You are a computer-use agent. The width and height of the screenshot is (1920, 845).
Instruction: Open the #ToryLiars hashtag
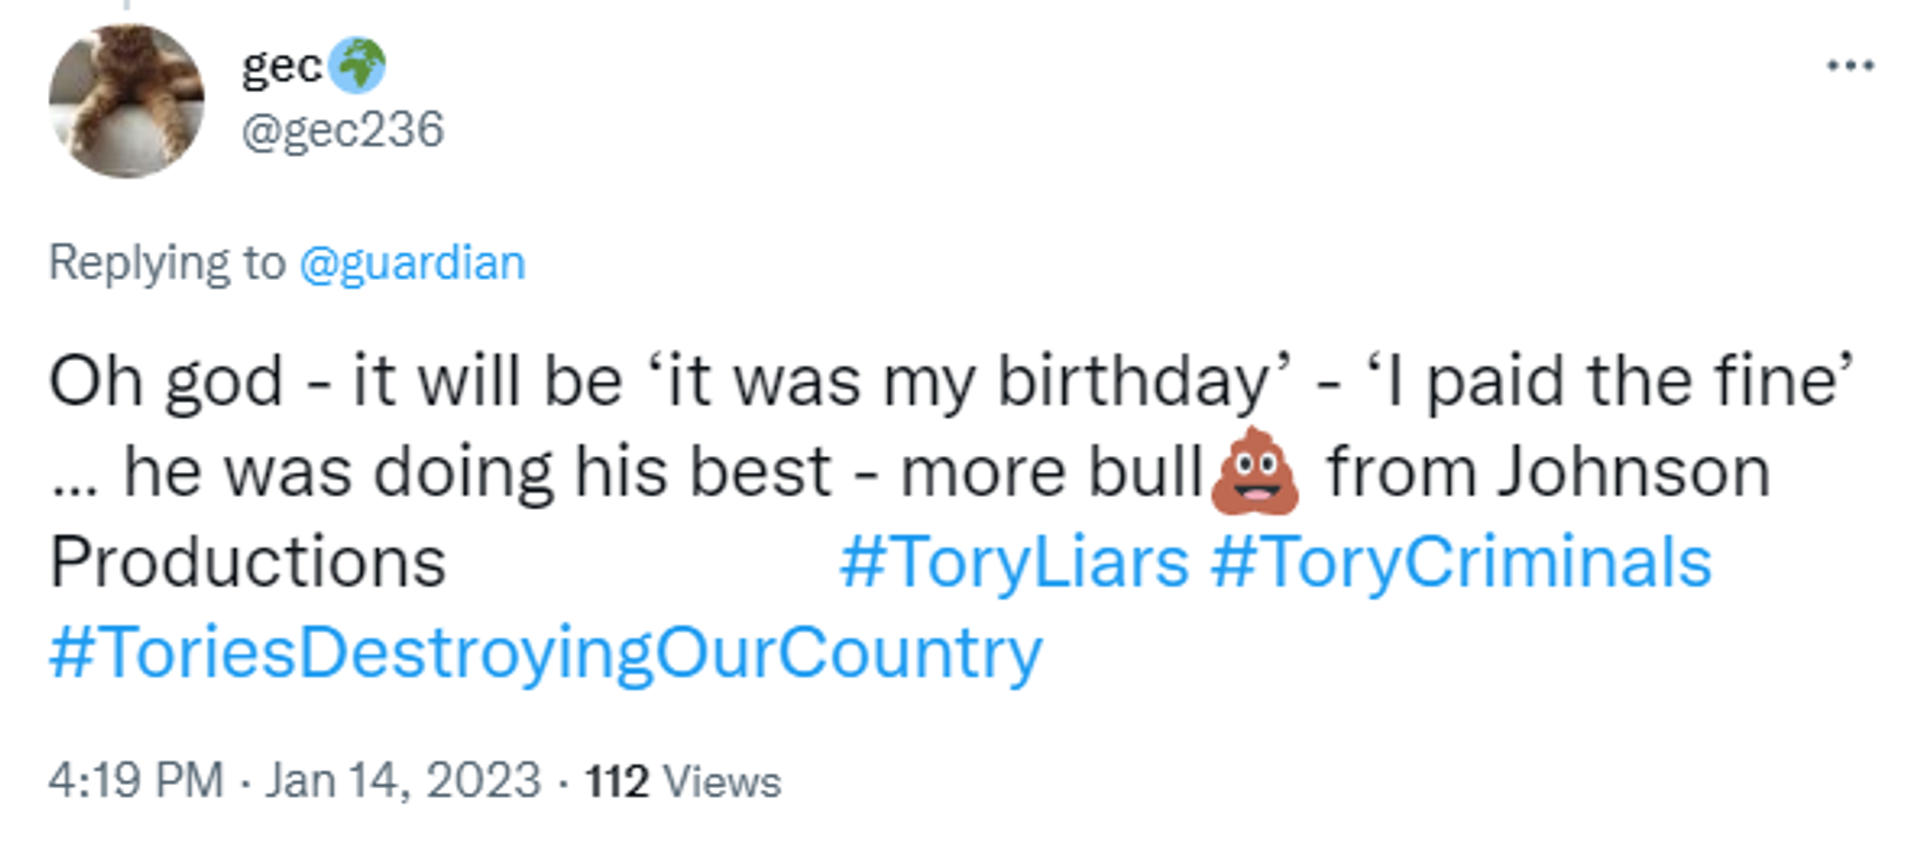click(1014, 563)
